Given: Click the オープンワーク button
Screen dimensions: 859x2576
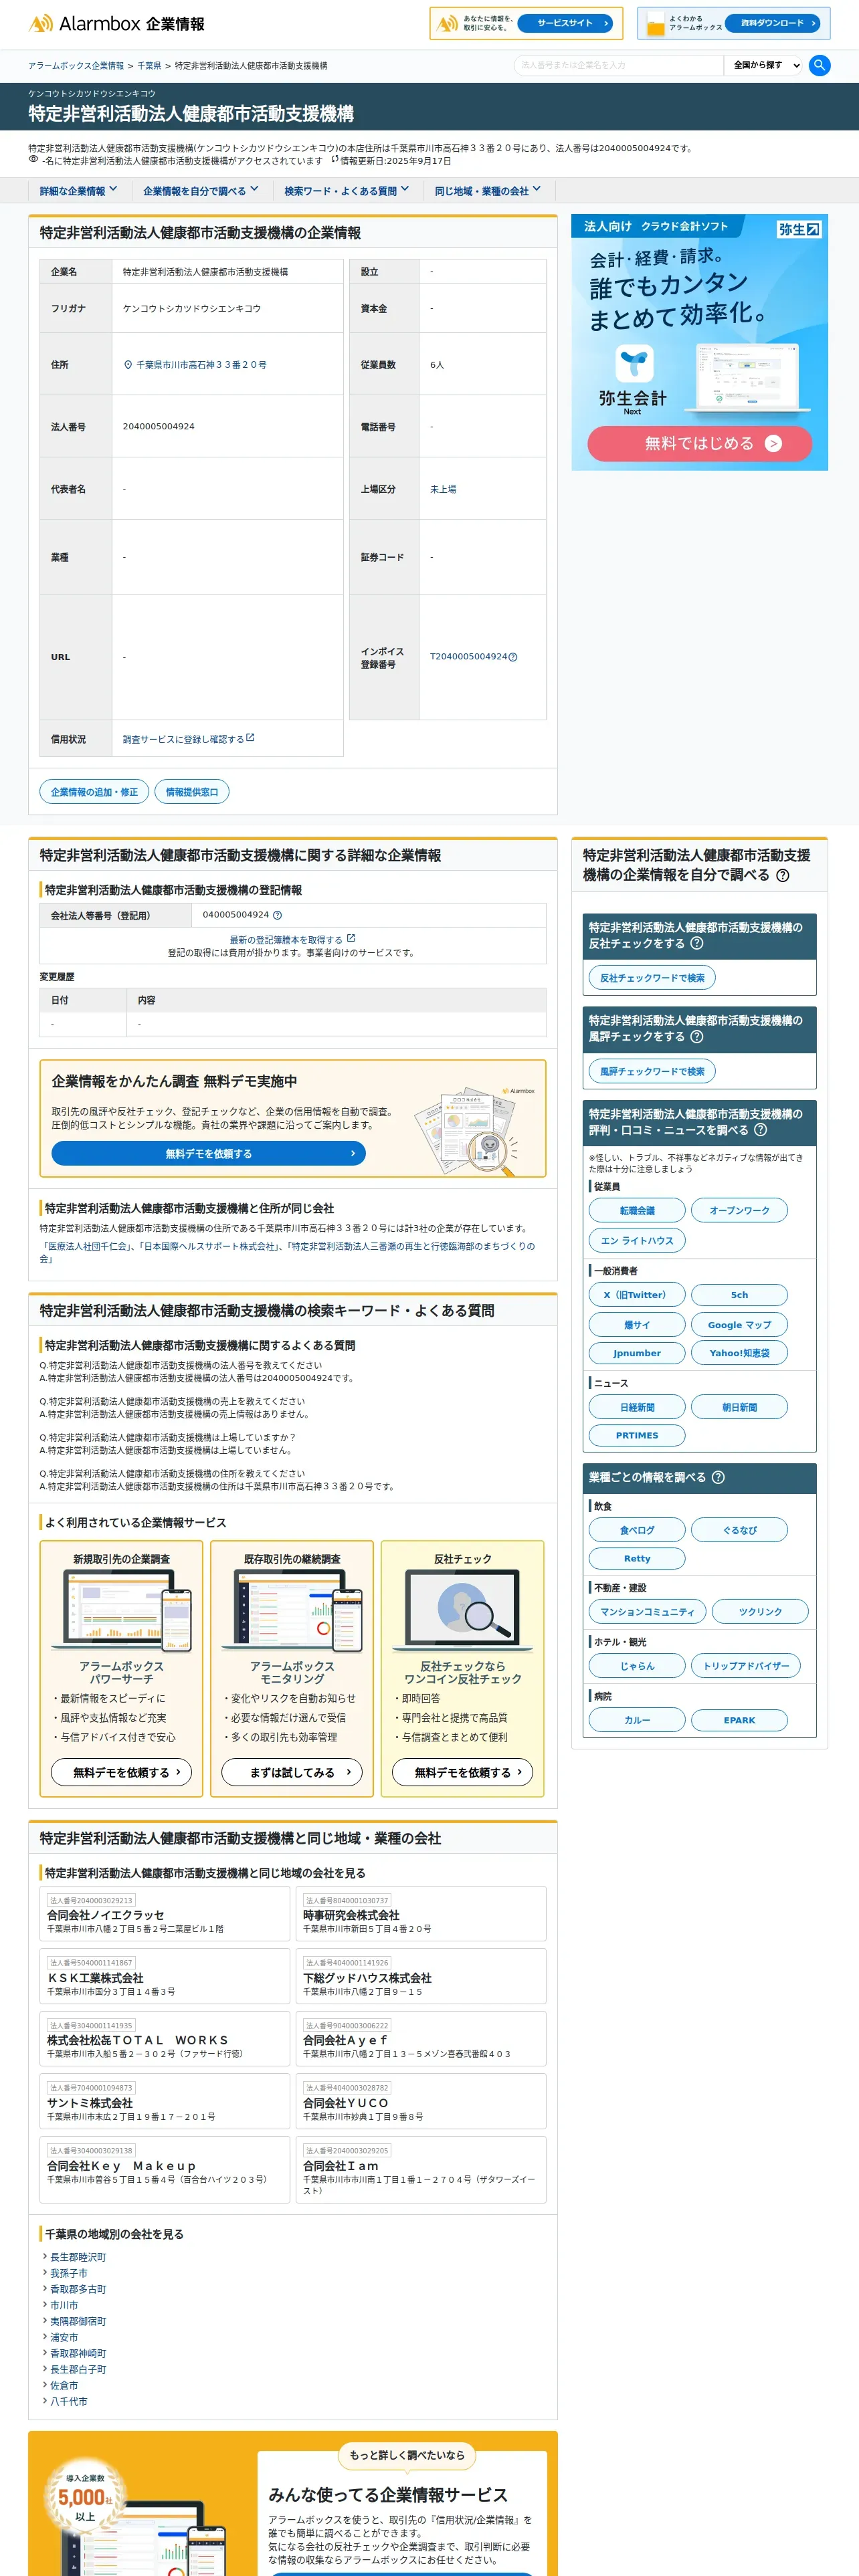Looking at the screenshot, I should tap(739, 1210).
